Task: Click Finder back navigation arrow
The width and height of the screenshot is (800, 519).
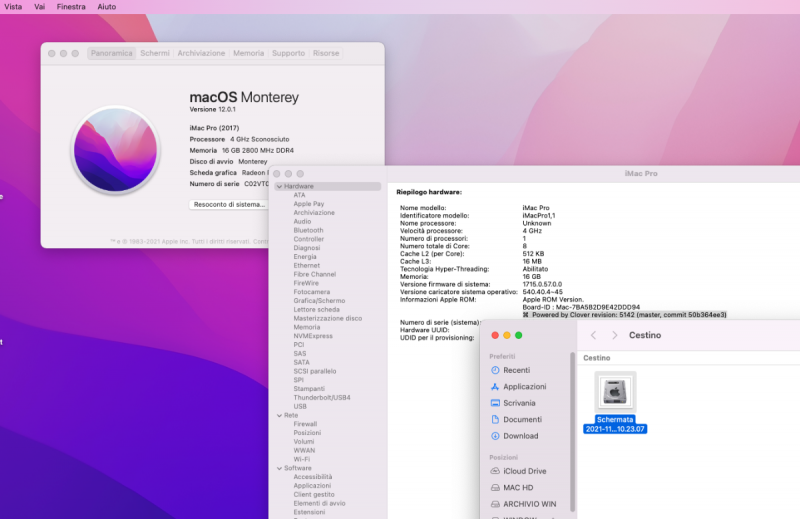Action: coord(593,335)
